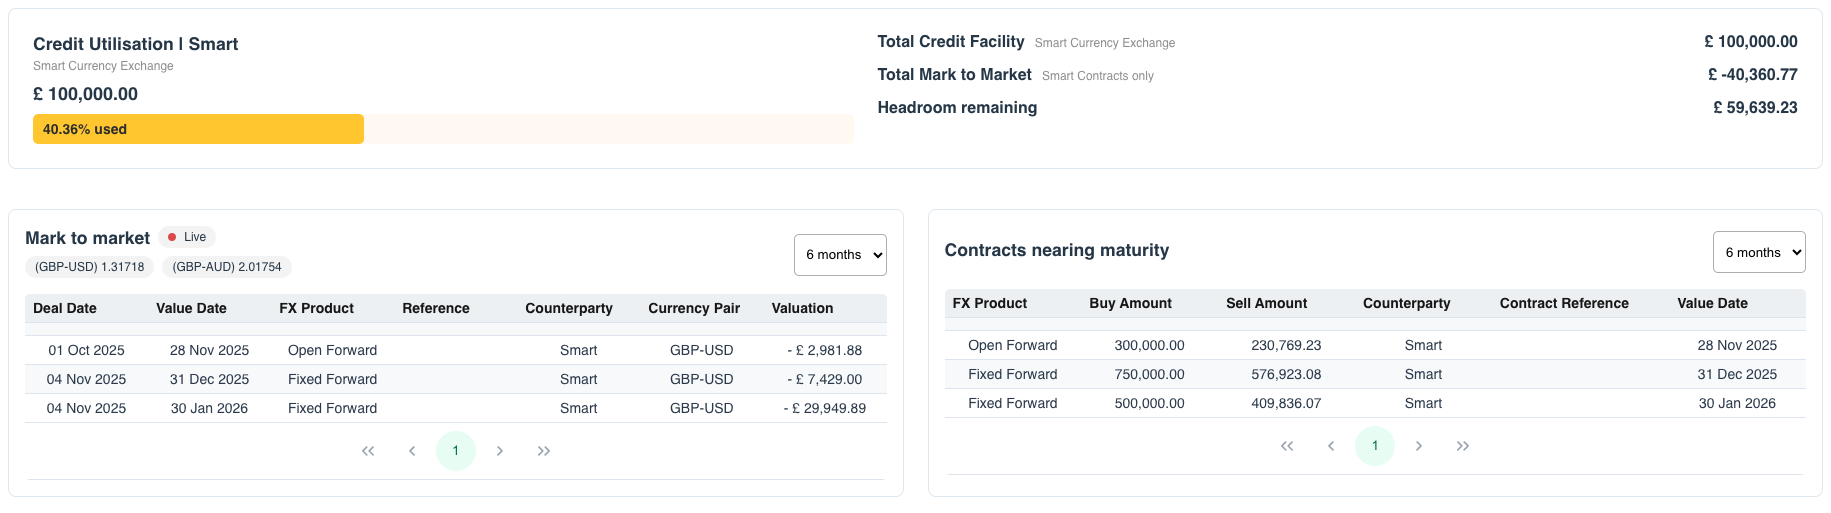
Task: Open the Mark to market 6 months dropdown
Action: pyautogui.click(x=840, y=255)
